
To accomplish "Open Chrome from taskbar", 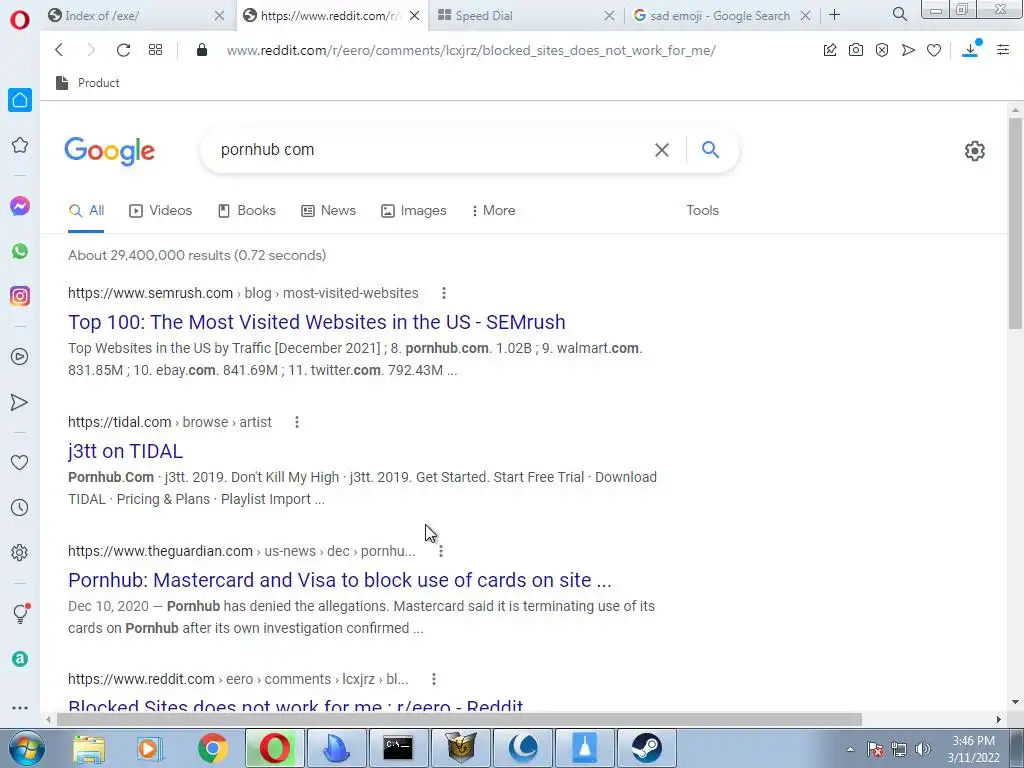I will tap(213, 748).
